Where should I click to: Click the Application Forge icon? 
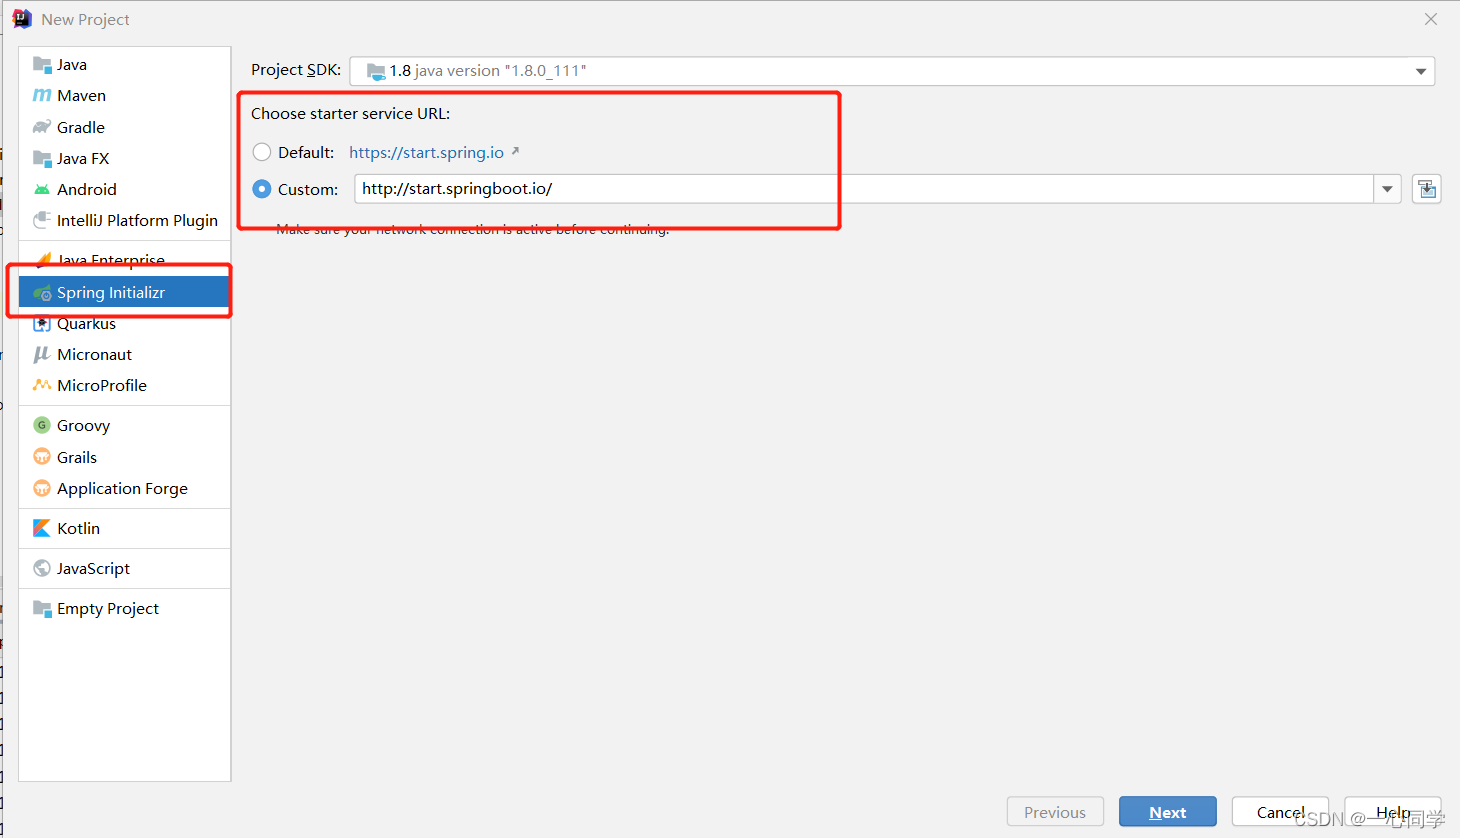pyautogui.click(x=42, y=488)
